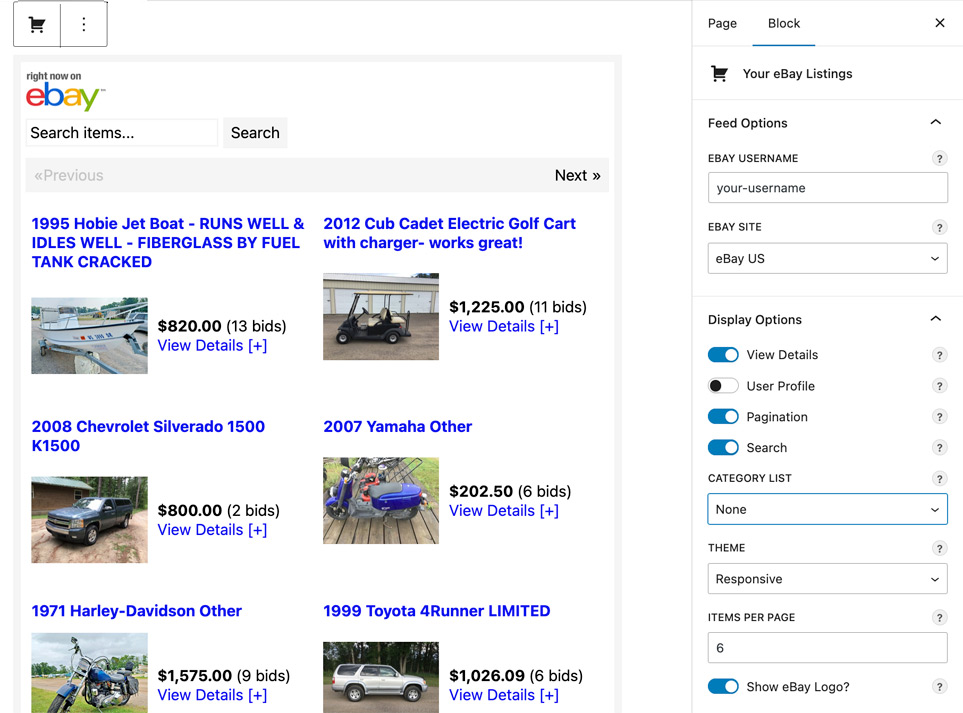963x713 pixels.
Task: Click help icon next to eBay Username
Action: [939, 158]
